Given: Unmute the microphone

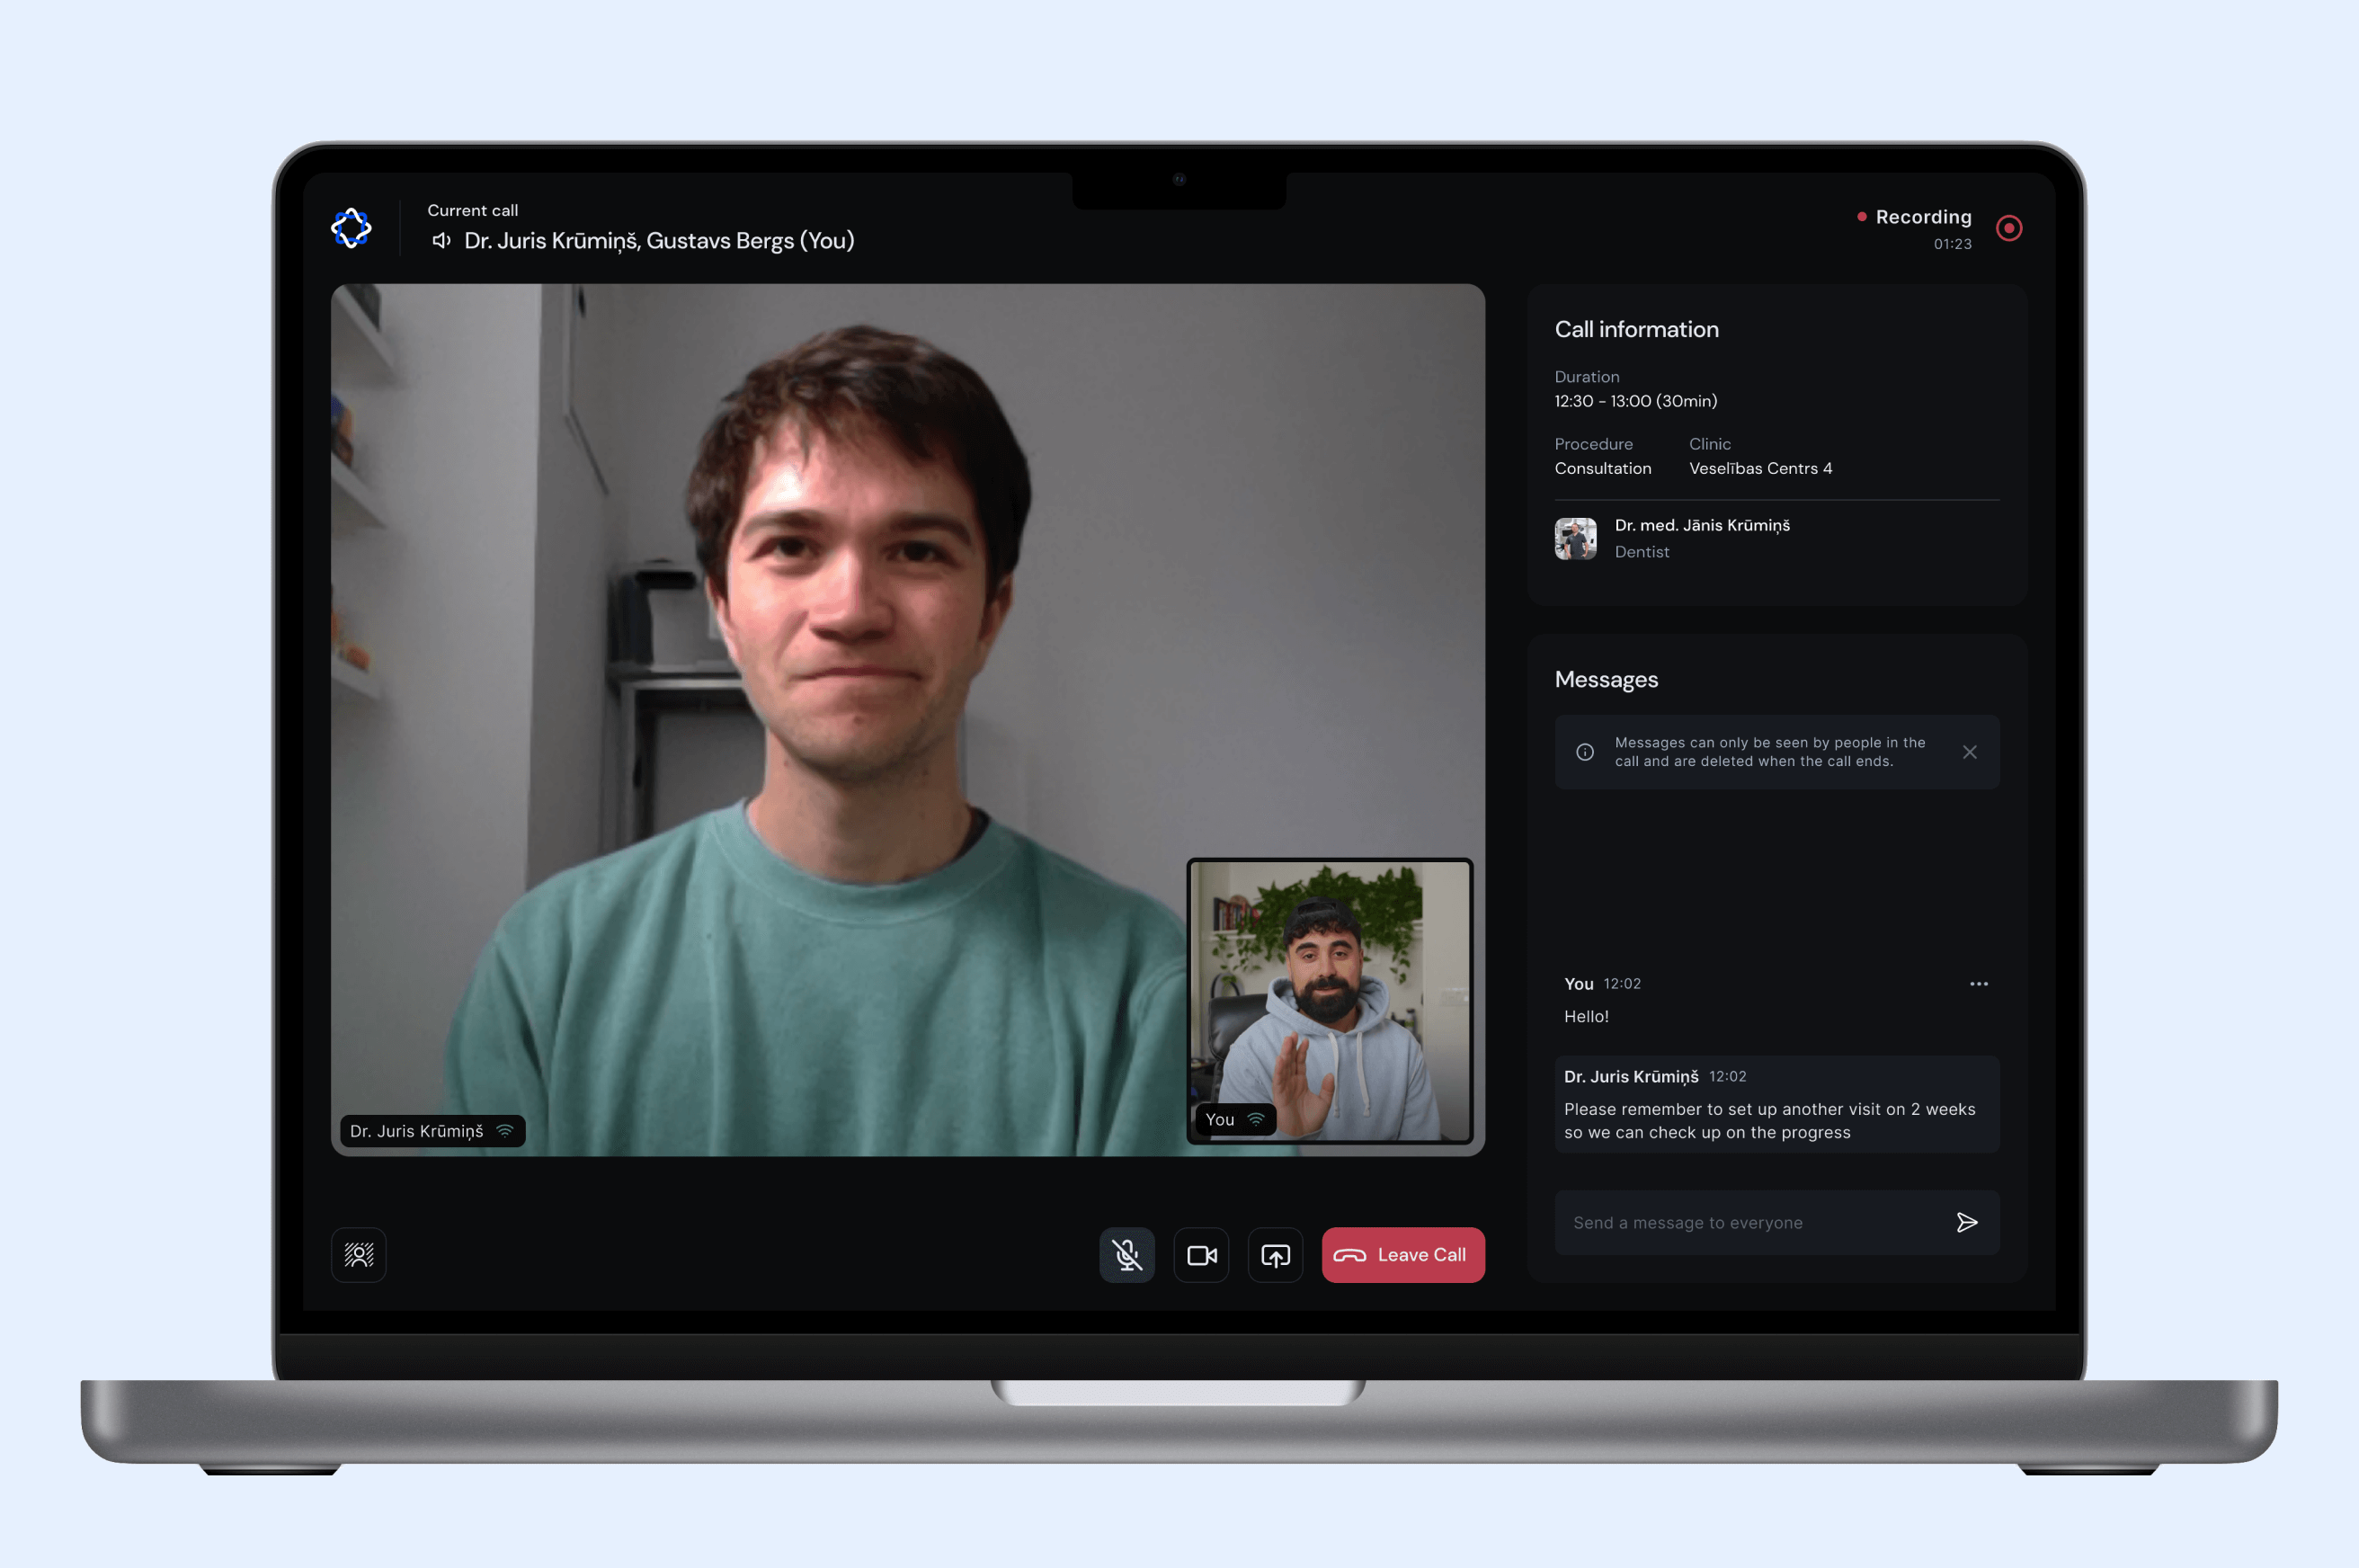Looking at the screenshot, I should (x=1127, y=1254).
